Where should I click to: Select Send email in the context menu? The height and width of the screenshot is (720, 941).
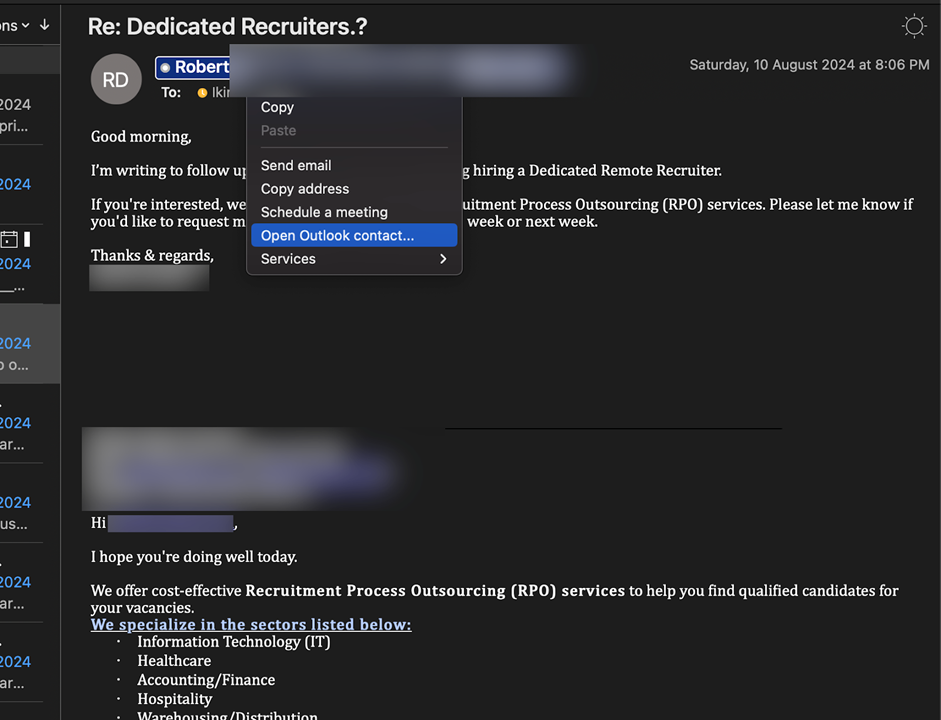click(354, 165)
